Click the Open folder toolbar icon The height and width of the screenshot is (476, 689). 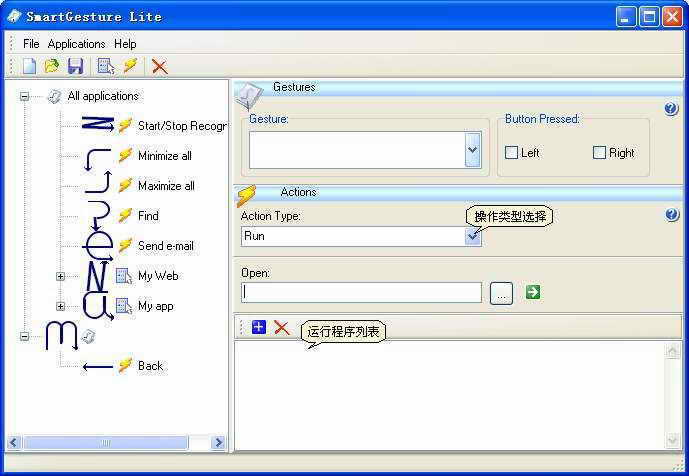52,66
